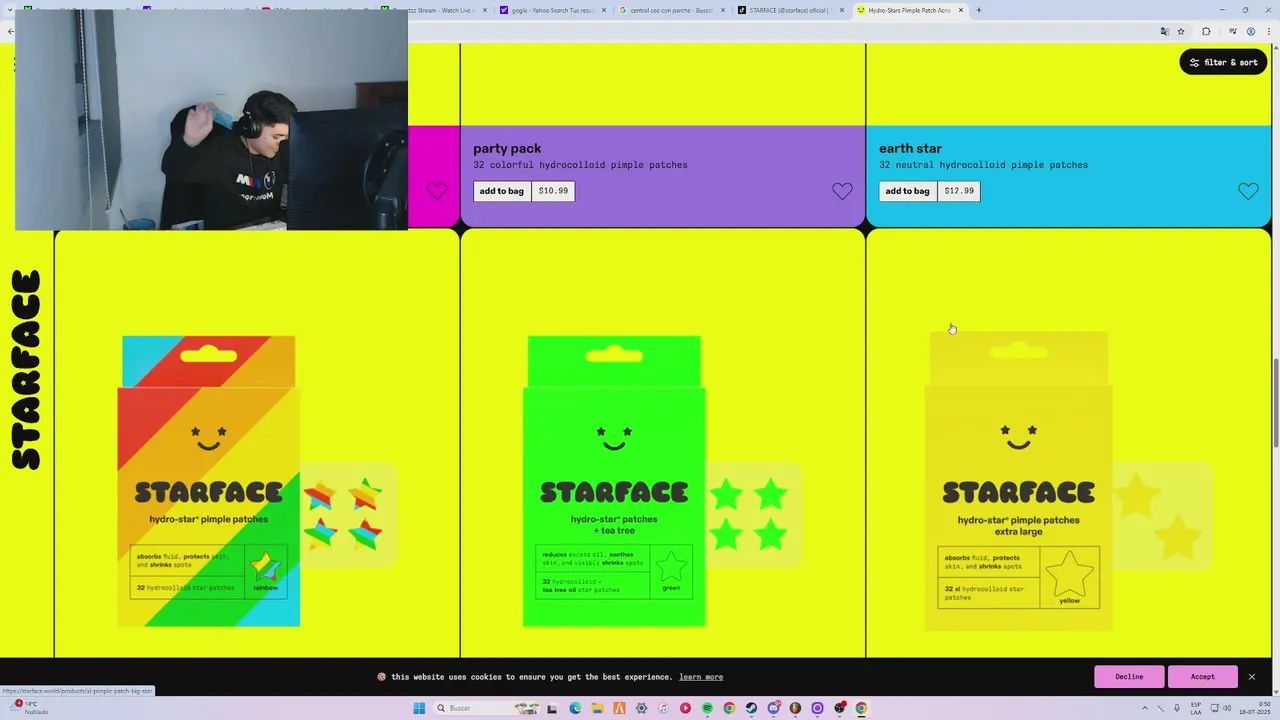Launch Microsoft Edge from the taskbar
Screen dimensions: 1280x720
pos(575,708)
